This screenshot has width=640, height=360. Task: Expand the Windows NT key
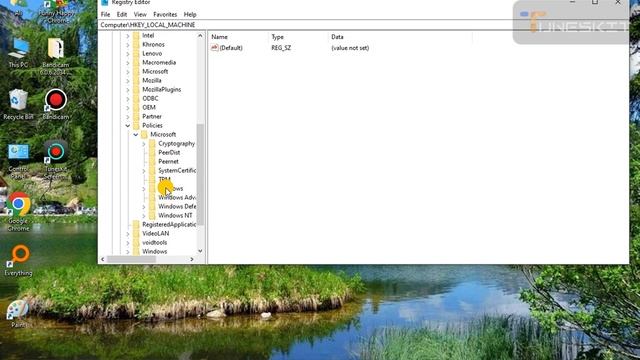click(x=144, y=216)
